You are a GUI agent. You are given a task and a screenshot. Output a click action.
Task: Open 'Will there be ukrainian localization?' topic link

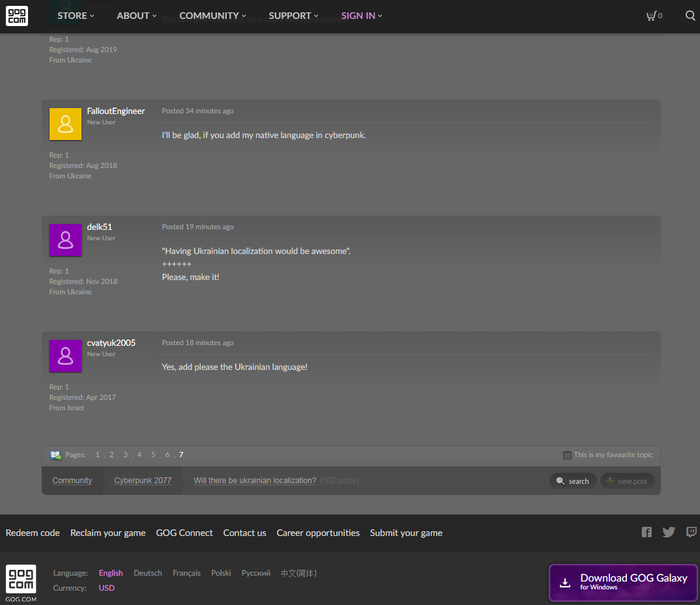[x=255, y=480]
